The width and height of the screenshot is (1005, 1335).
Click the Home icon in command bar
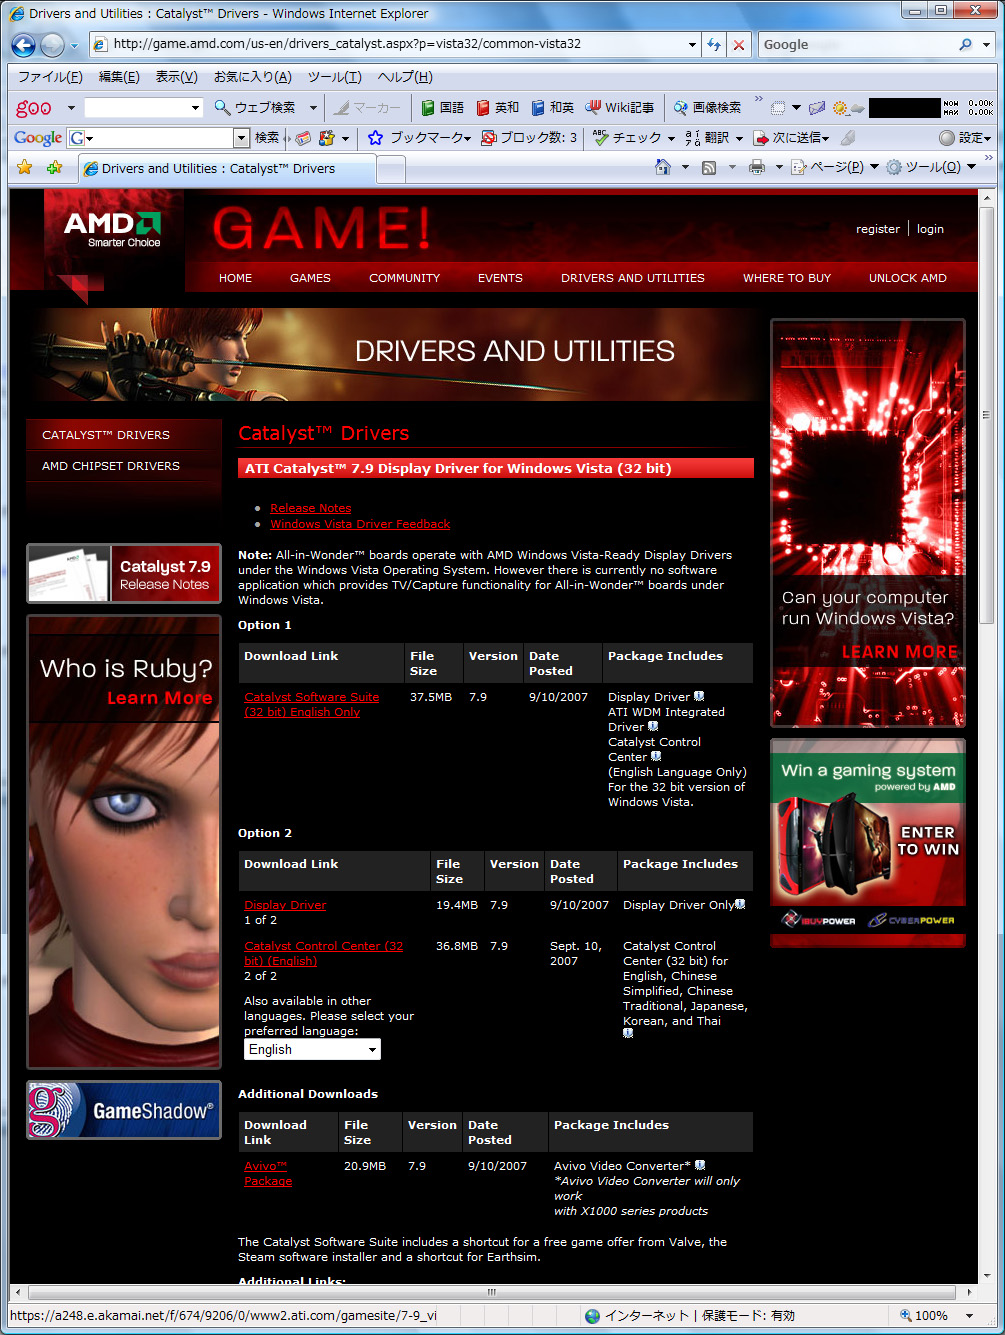point(662,167)
